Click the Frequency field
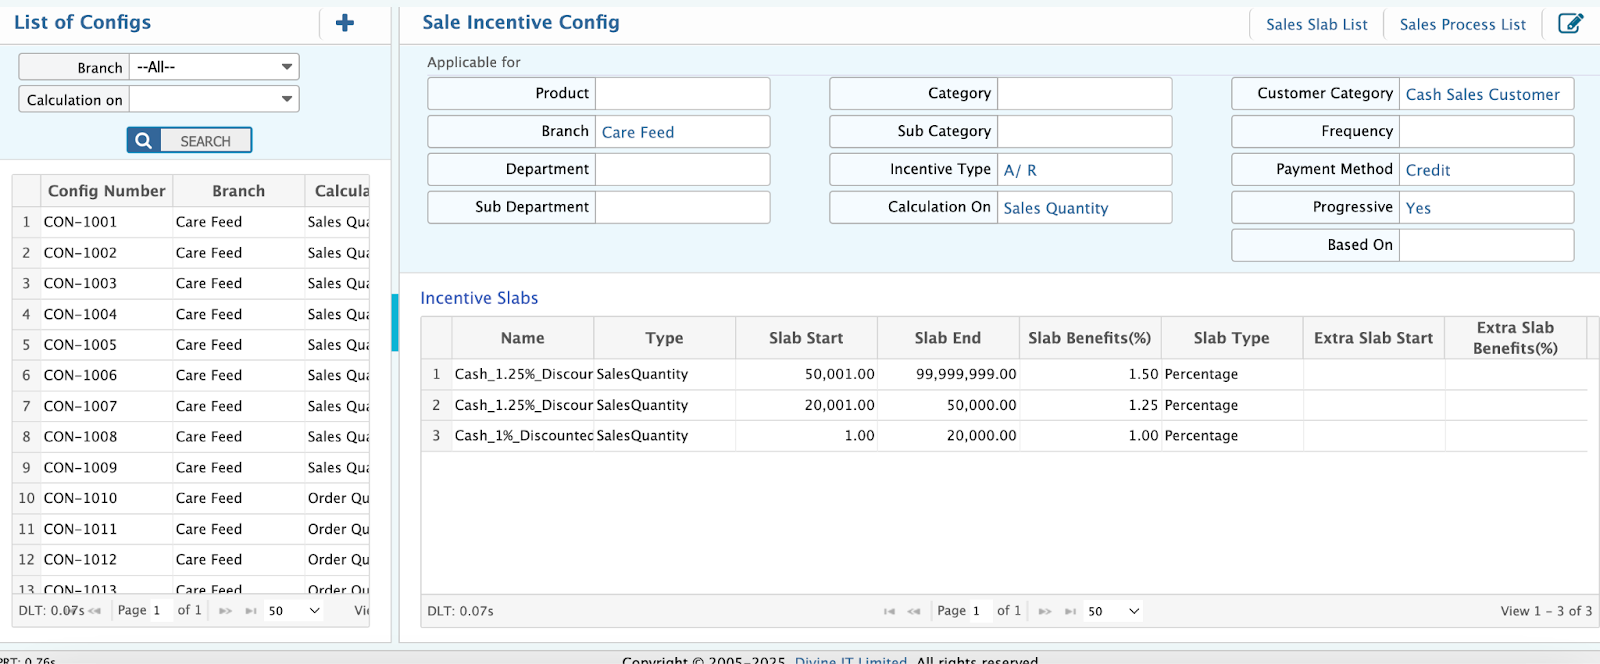This screenshot has width=1600, height=664. (x=1486, y=131)
